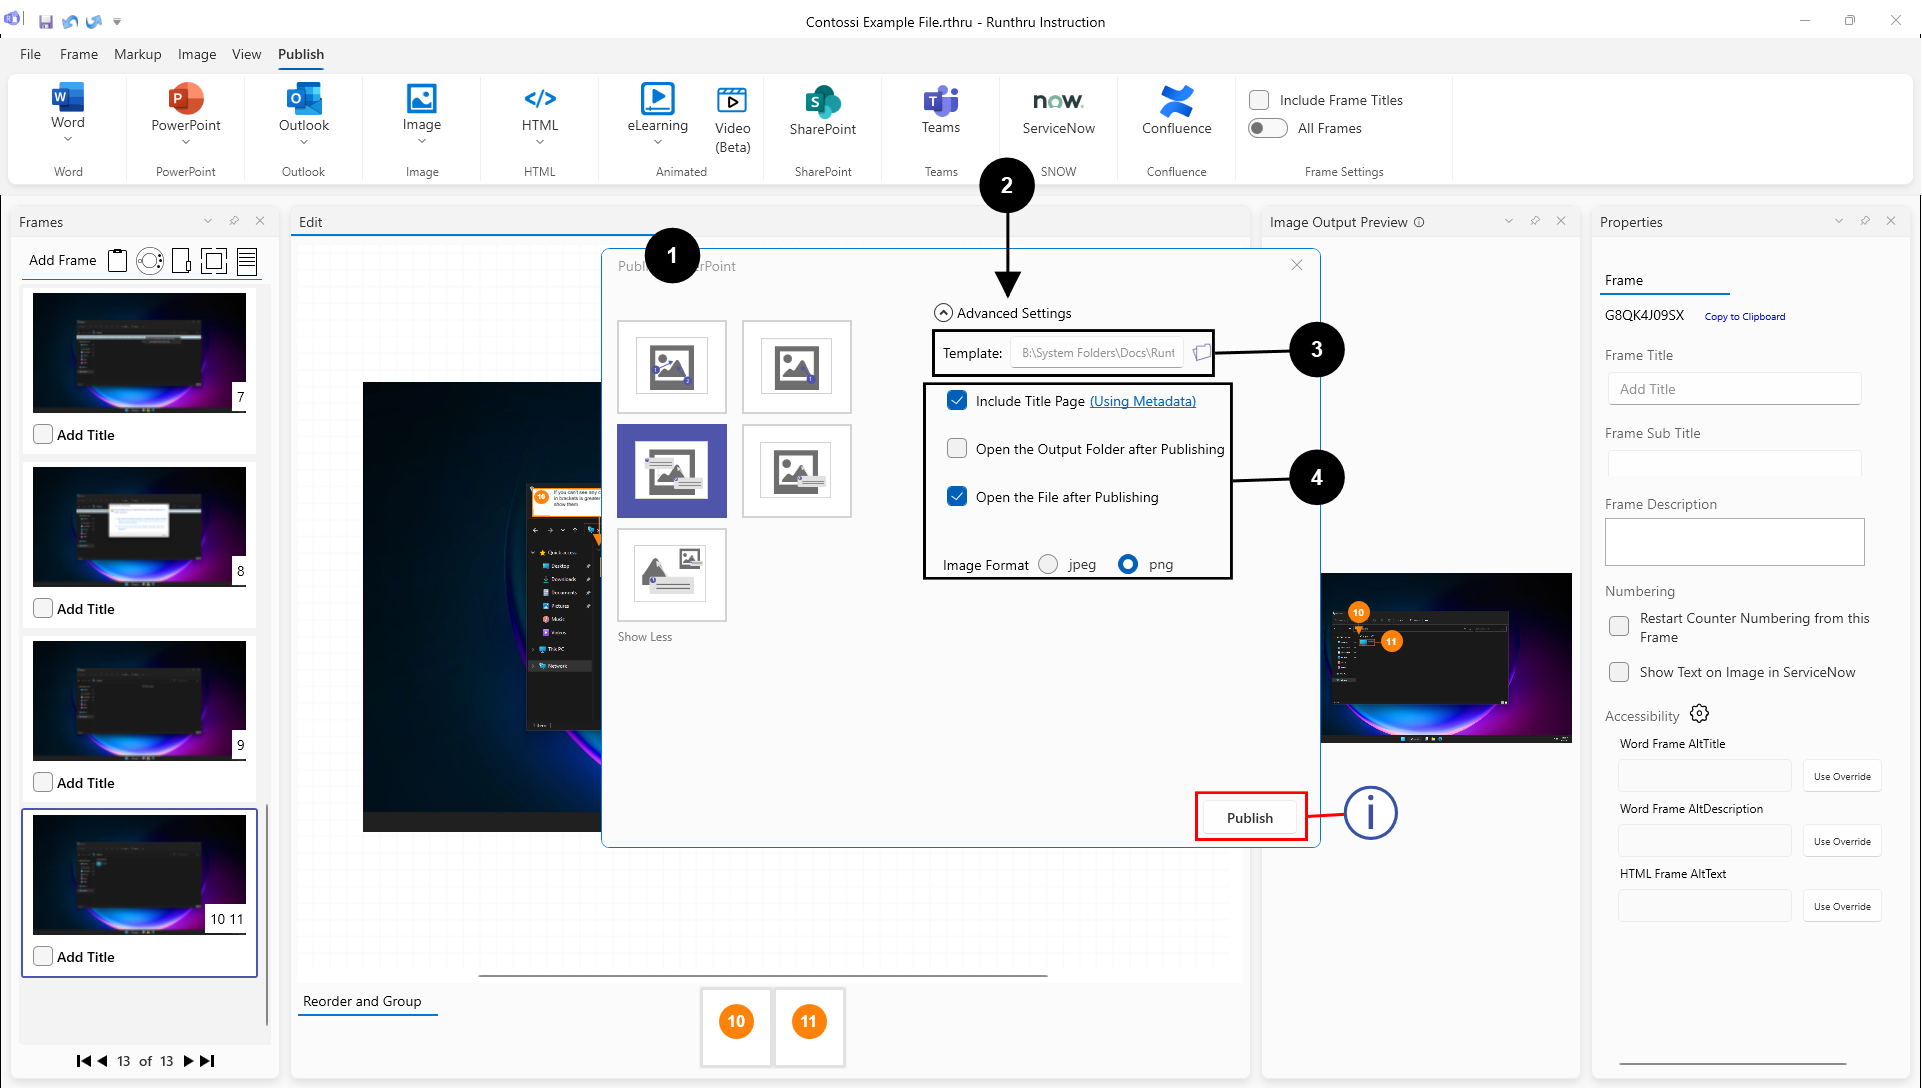Toggle the All Frames switch
The height and width of the screenshot is (1089, 1922).
point(1267,128)
